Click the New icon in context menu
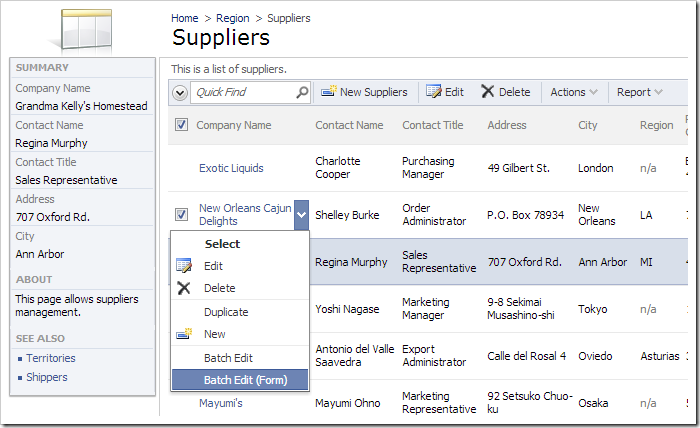Screen dimensions: 700x428 coord(184,334)
